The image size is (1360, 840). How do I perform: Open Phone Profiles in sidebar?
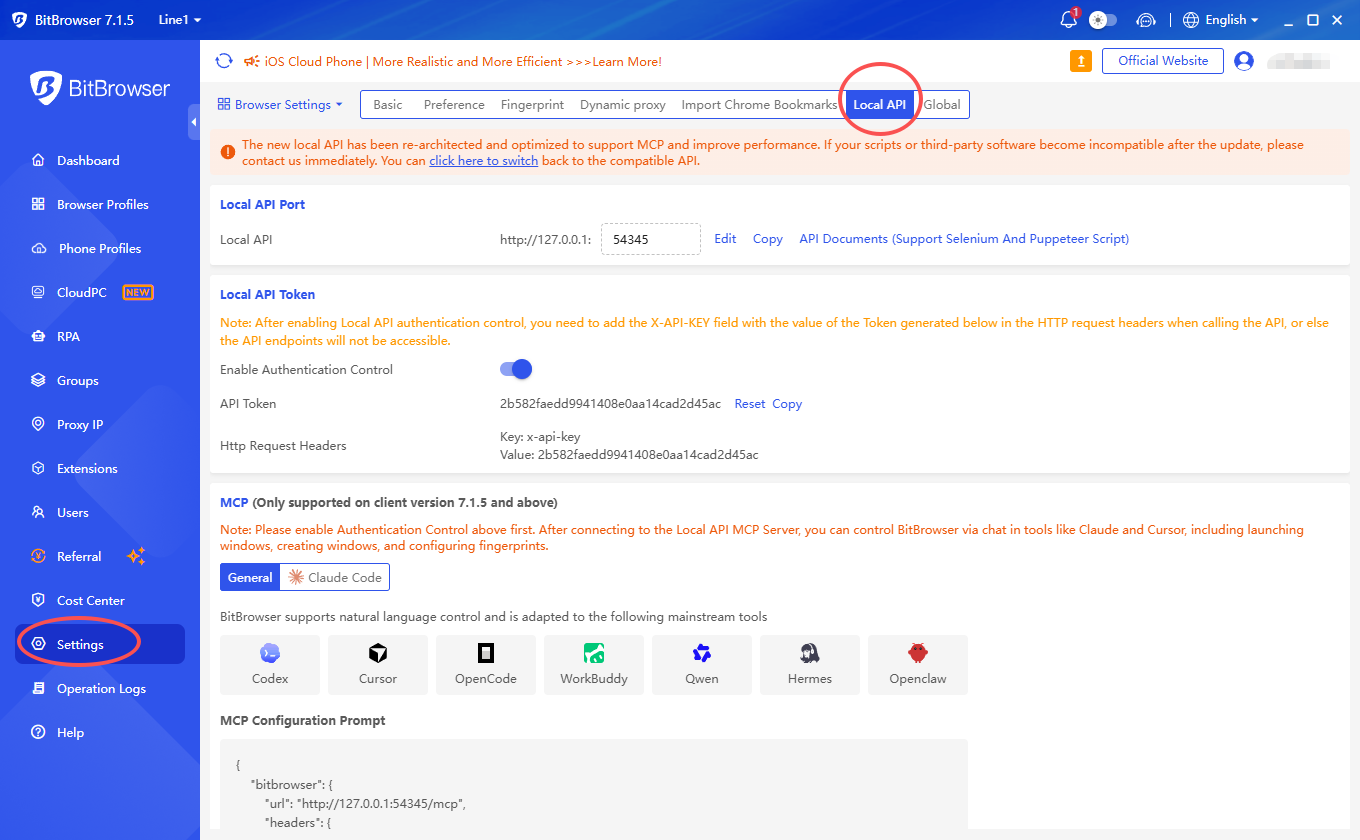pyautogui.click(x=100, y=248)
